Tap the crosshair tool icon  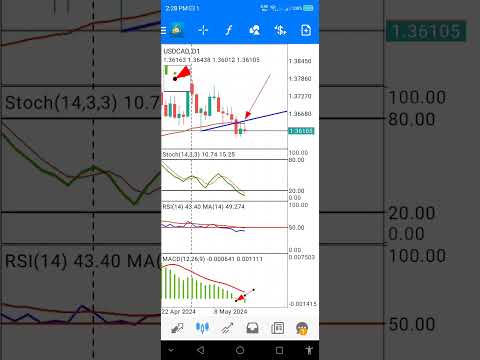203,31
